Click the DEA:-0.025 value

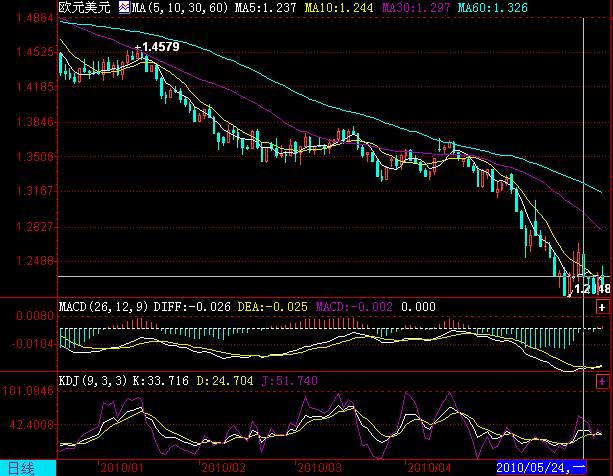[x=272, y=307]
